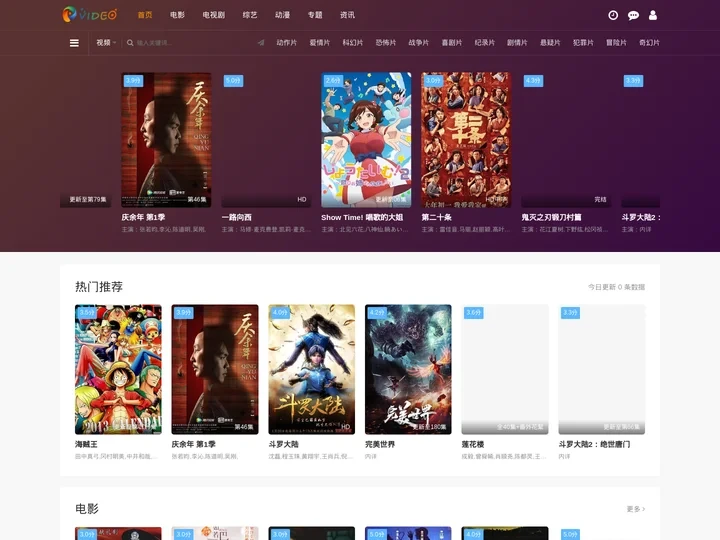Open the 庆余年 第1季 title in carousel
Screen dimensions: 720x540
(x=143, y=217)
